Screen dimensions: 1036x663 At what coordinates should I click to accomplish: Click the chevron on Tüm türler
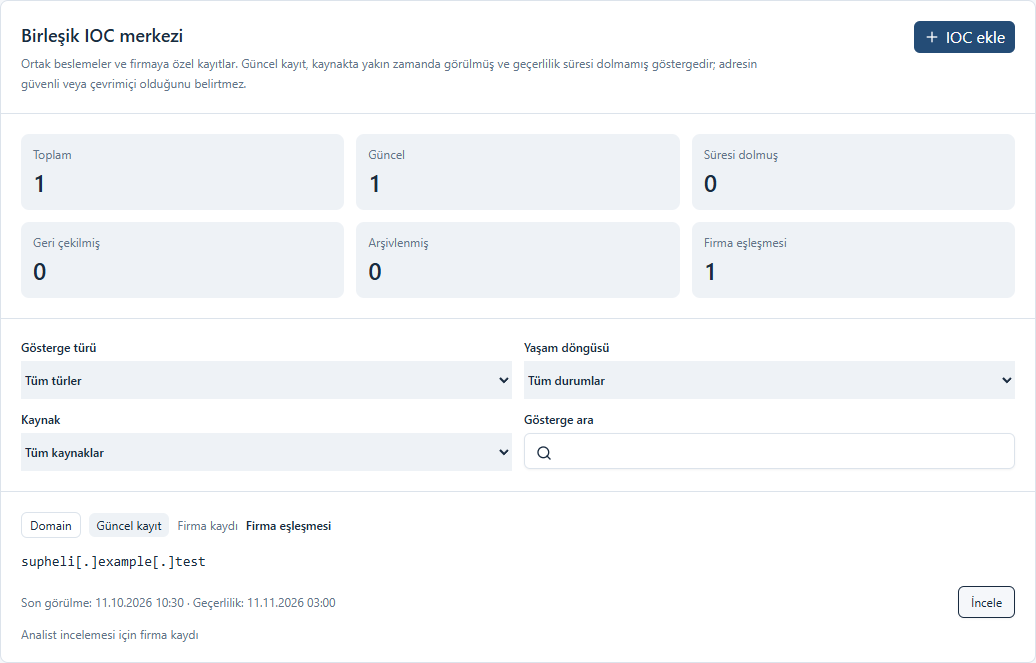pos(503,380)
